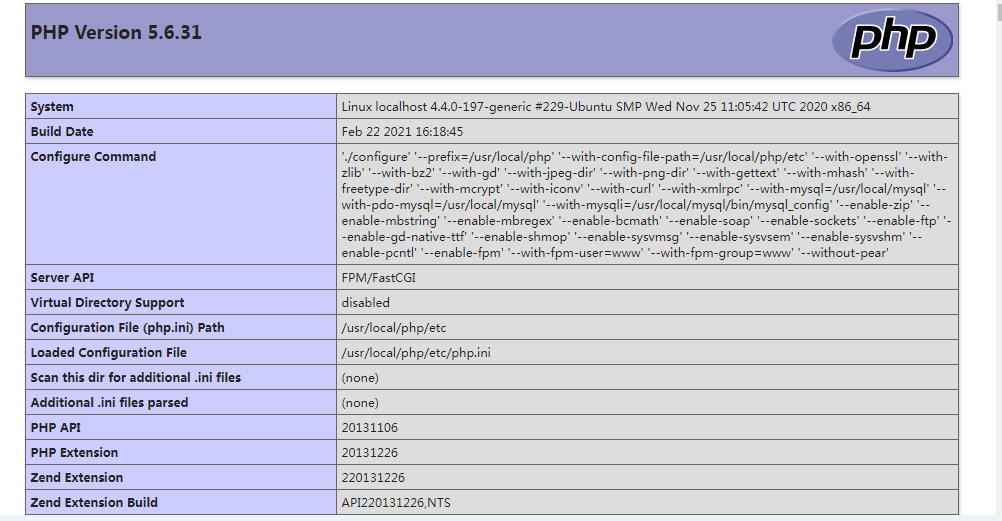Click the 'FPM/FastCGI' value

(x=378, y=278)
